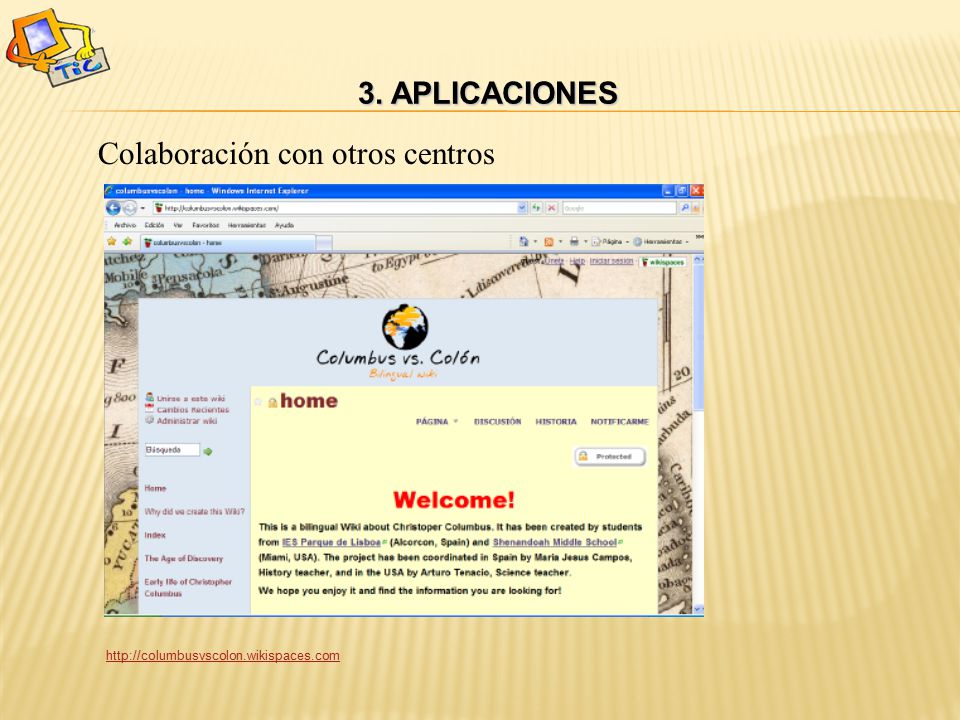
Task: Click the Add to Favorites icon
Action: point(127,242)
